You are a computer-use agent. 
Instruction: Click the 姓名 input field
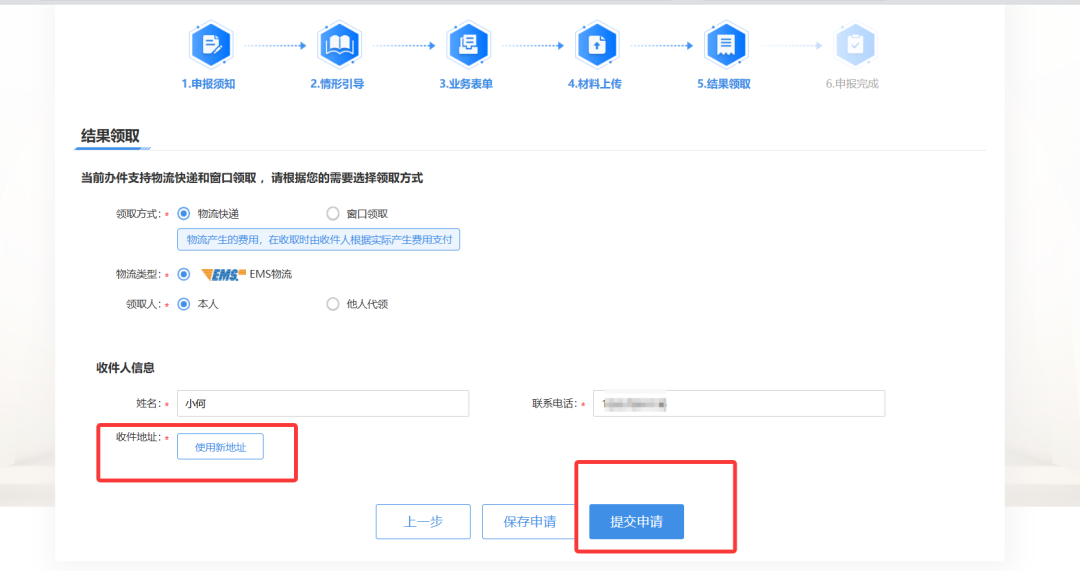click(322, 403)
